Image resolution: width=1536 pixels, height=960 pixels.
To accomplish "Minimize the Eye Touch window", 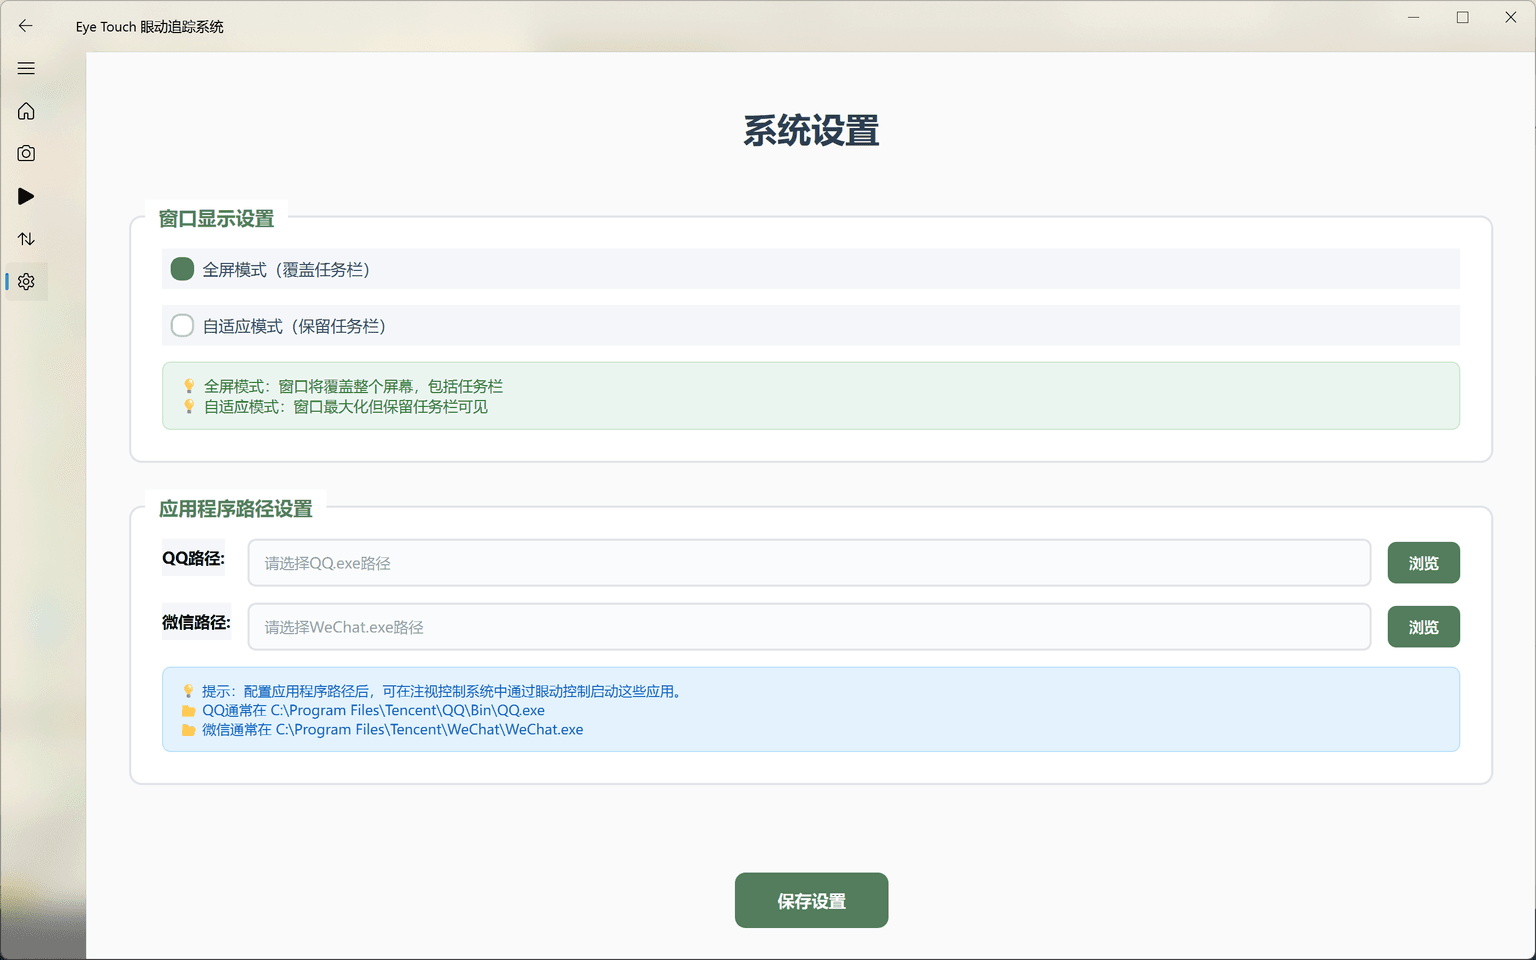I will (1414, 17).
